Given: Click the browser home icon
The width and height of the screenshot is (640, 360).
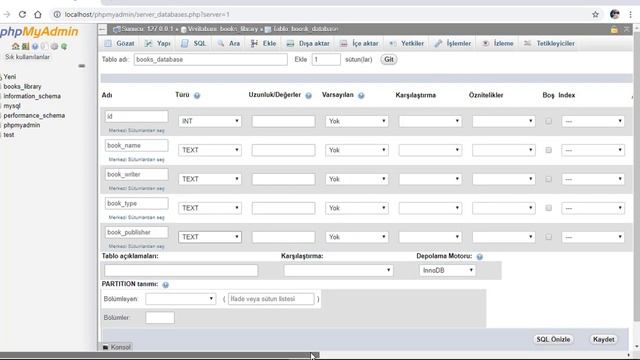Looking at the screenshot, I should tap(38, 14).
